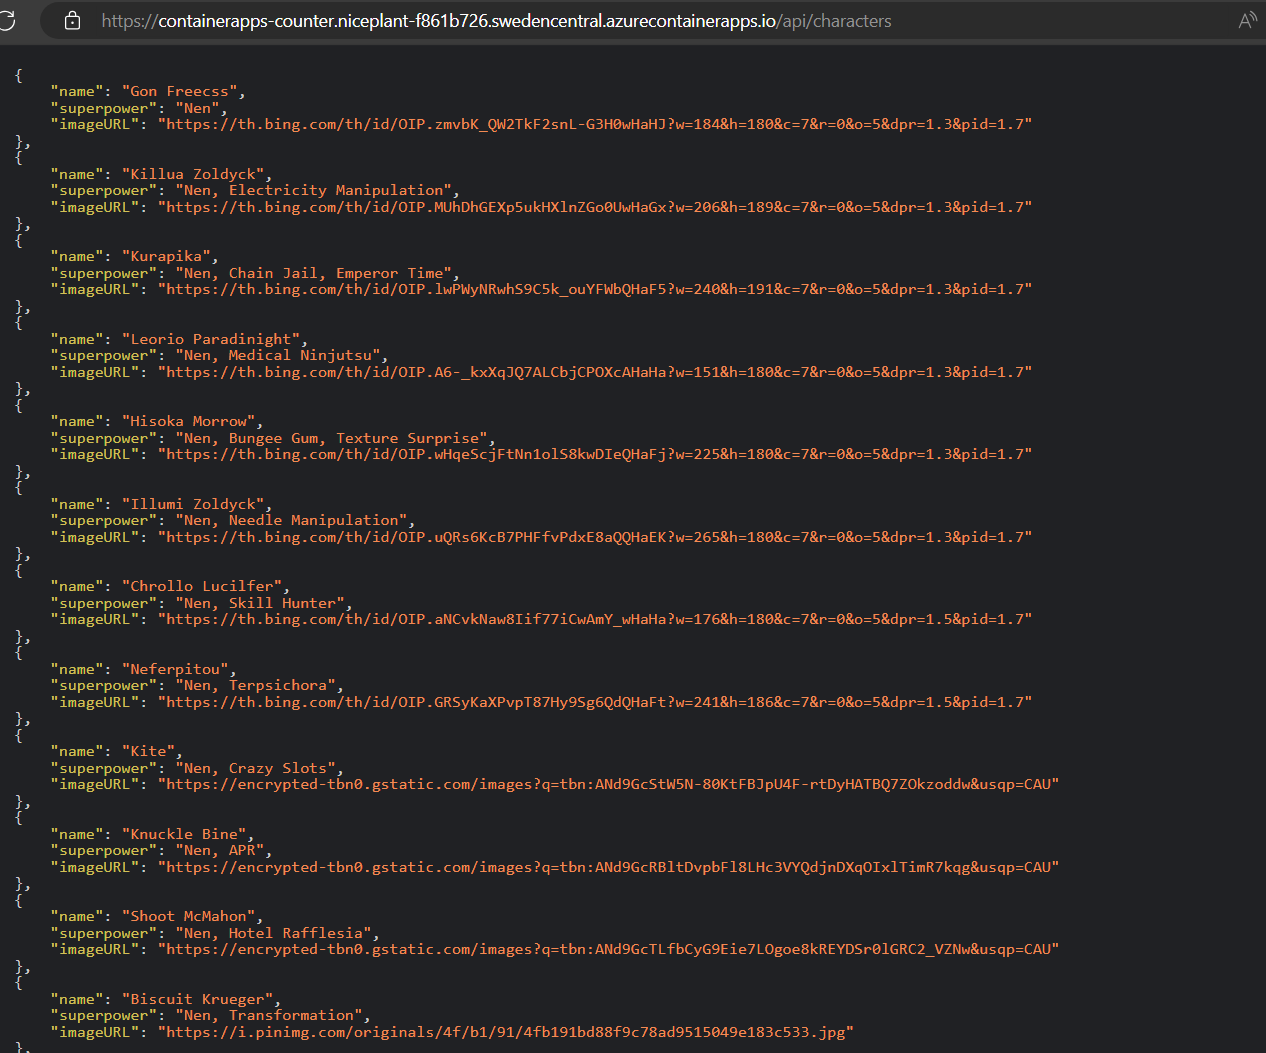The image size is (1266, 1053).
Task: Click the Killua Zoldyck imageURL string
Action: pos(595,207)
